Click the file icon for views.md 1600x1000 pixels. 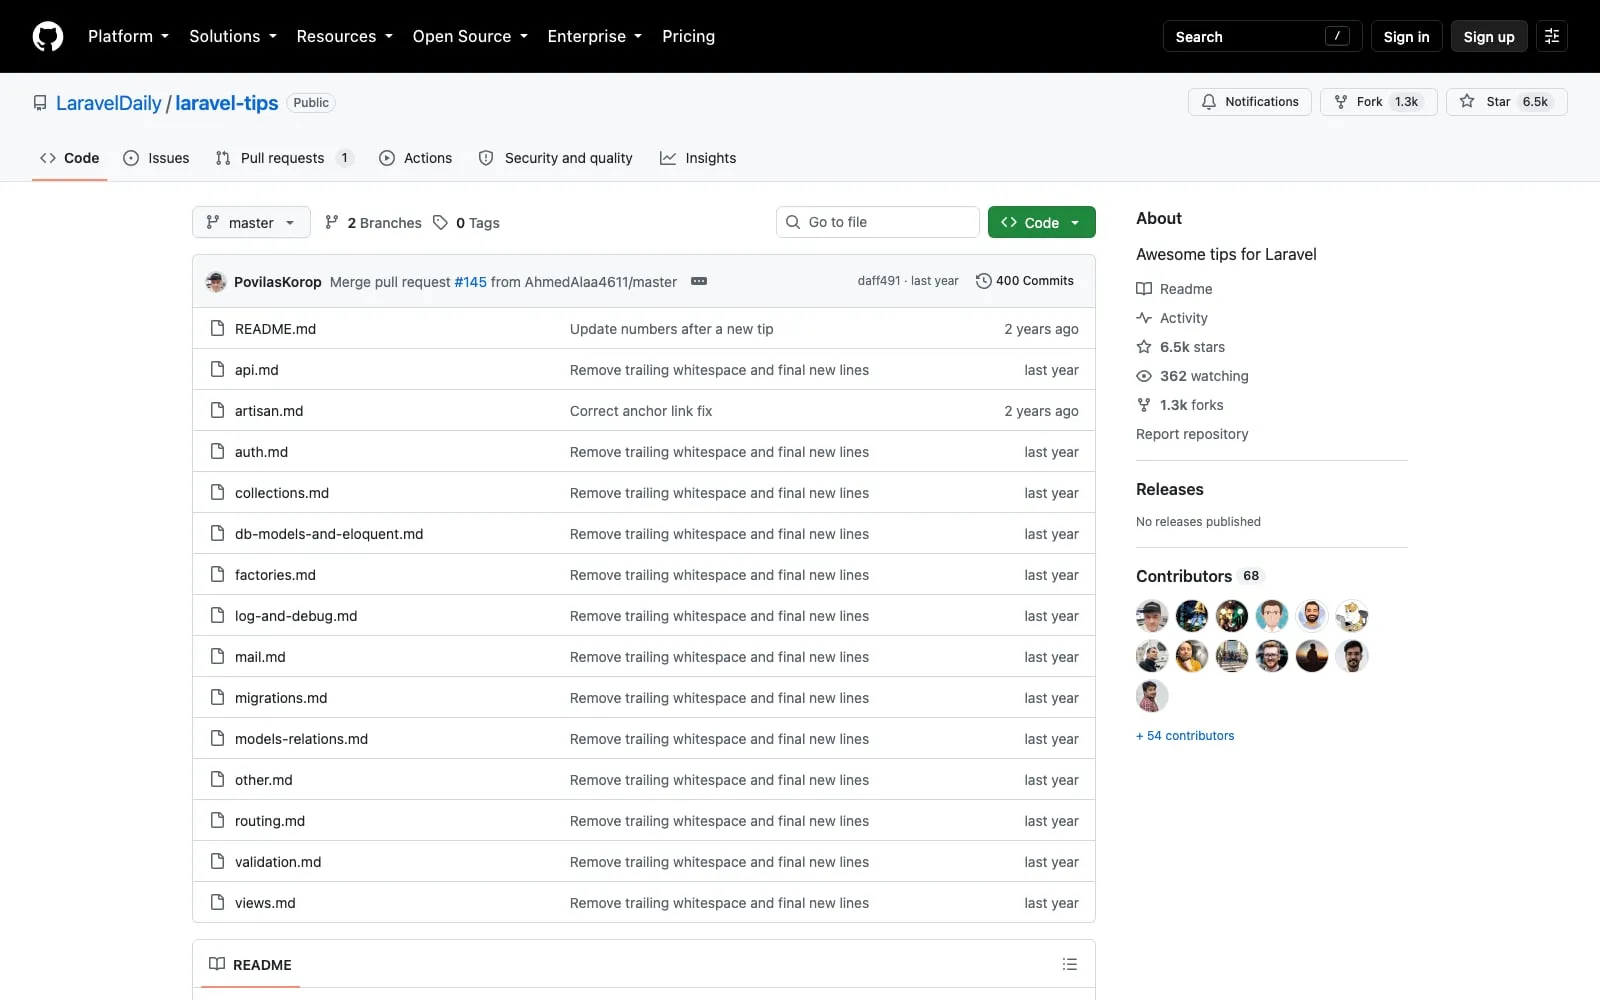point(217,902)
